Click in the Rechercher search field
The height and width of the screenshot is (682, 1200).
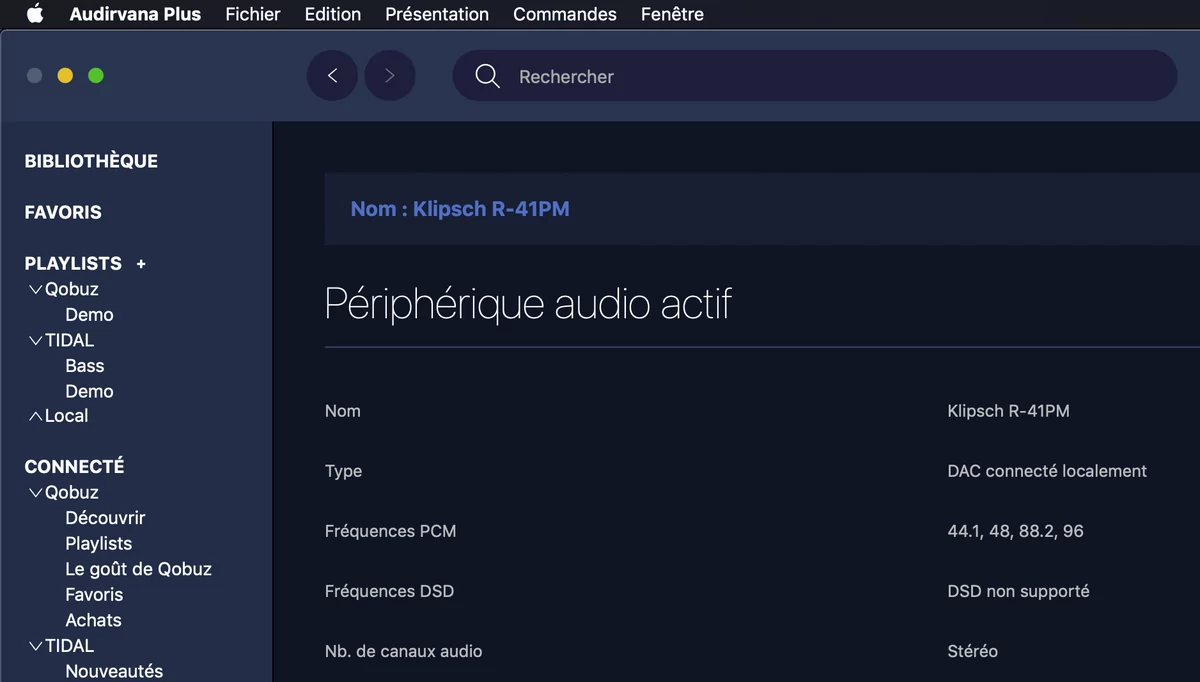tap(815, 76)
